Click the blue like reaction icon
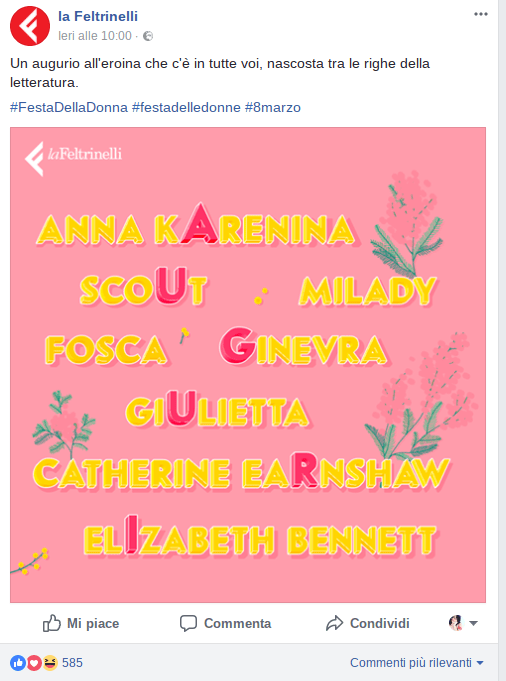Screen dimensions: 506x681 click(x=18, y=663)
